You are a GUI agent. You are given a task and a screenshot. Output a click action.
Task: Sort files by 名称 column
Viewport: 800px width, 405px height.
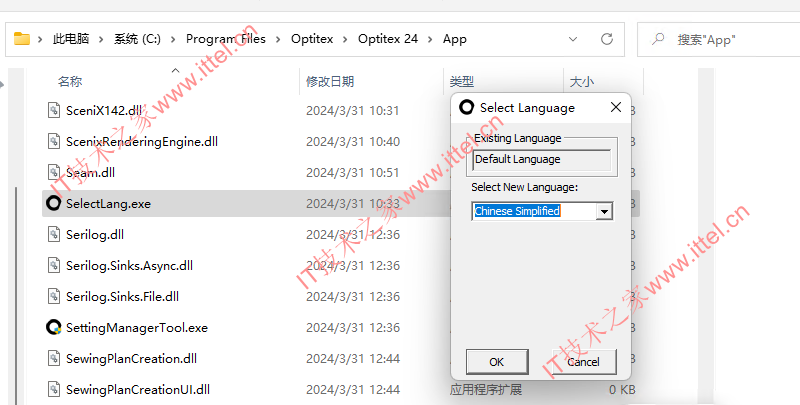(x=70, y=82)
